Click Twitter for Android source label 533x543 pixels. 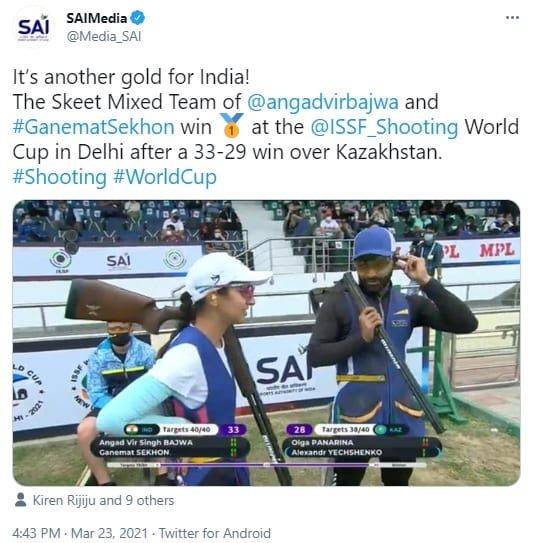[x=214, y=533]
